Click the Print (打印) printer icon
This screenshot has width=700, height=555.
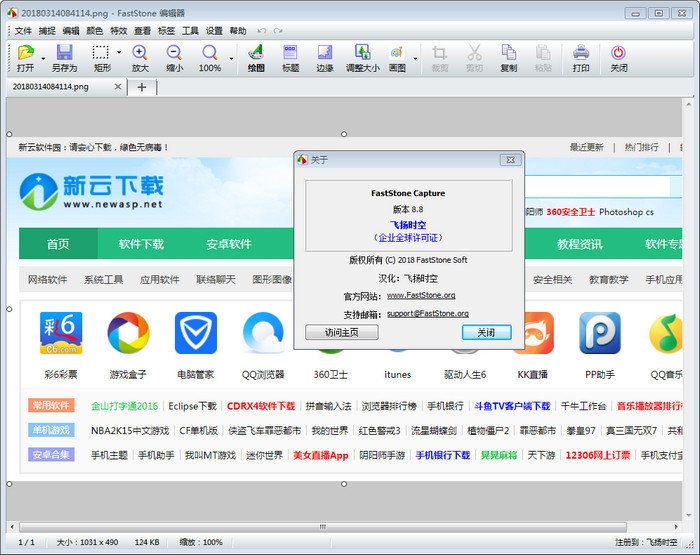coord(581,53)
